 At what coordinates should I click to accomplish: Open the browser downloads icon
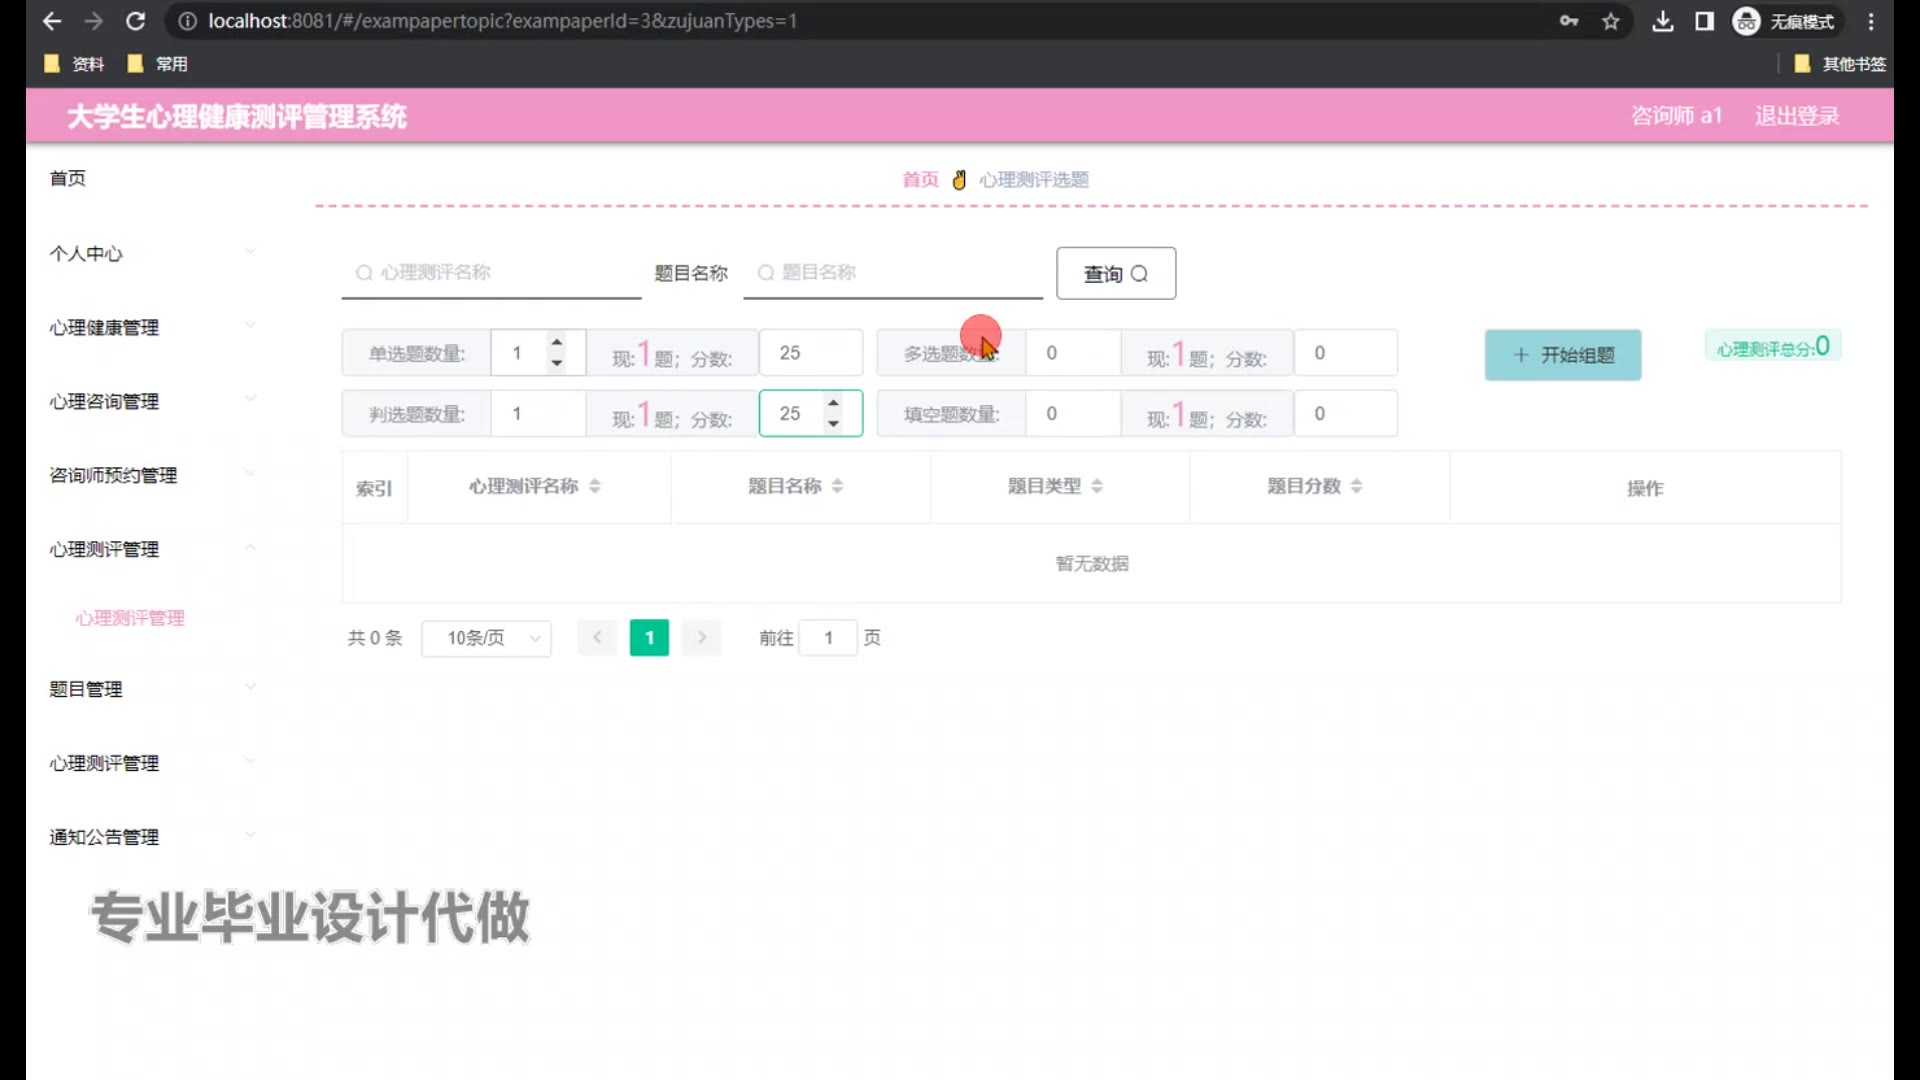[1662, 21]
